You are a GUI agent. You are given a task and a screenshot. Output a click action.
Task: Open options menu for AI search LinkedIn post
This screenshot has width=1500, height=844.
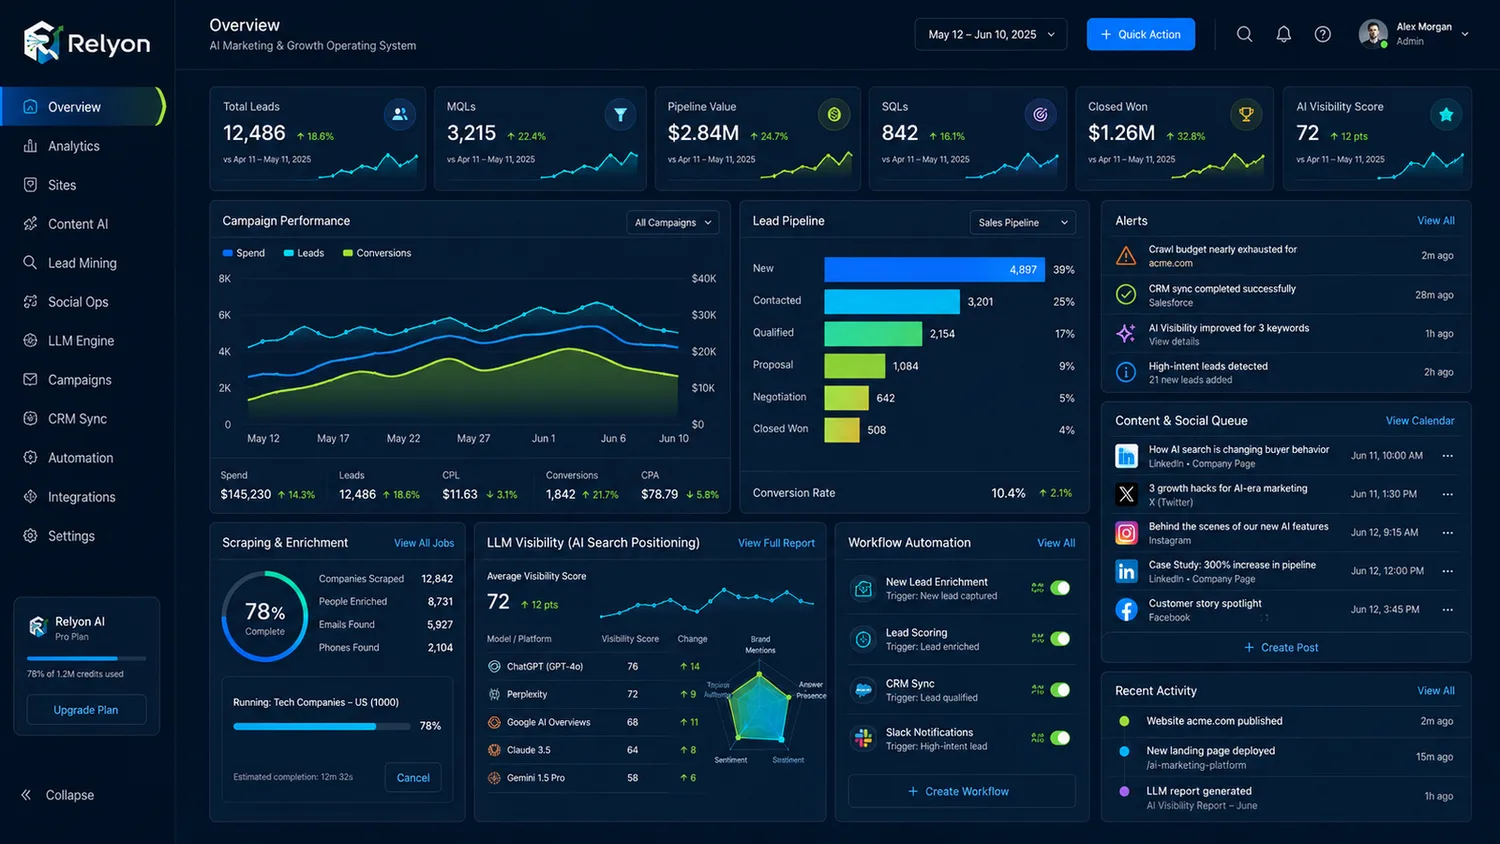click(1447, 456)
